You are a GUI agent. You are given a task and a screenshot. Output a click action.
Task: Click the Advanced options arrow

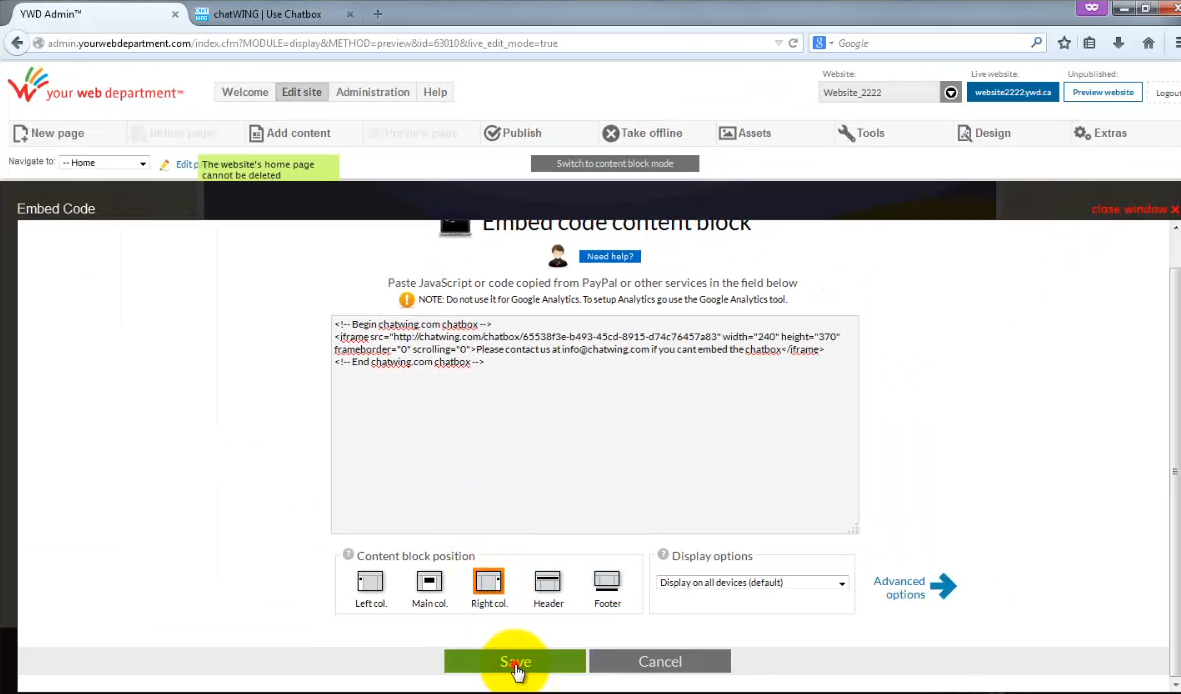[943, 585]
